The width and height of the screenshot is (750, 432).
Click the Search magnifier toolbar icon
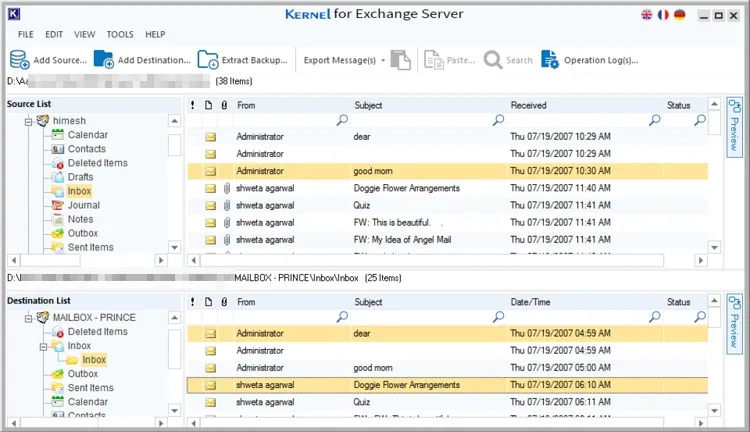coord(493,60)
